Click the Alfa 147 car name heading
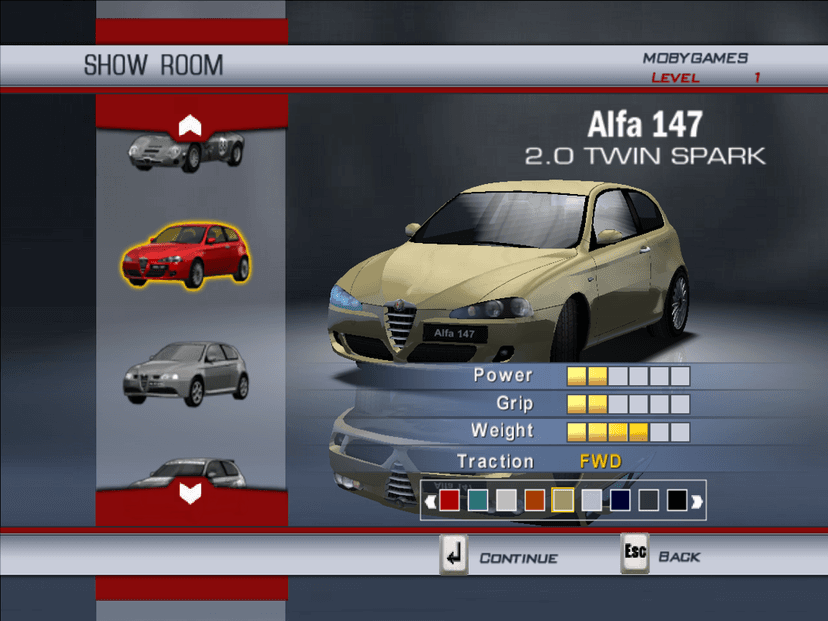Image resolution: width=828 pixels, height=621 pixels. click(645, 125)
